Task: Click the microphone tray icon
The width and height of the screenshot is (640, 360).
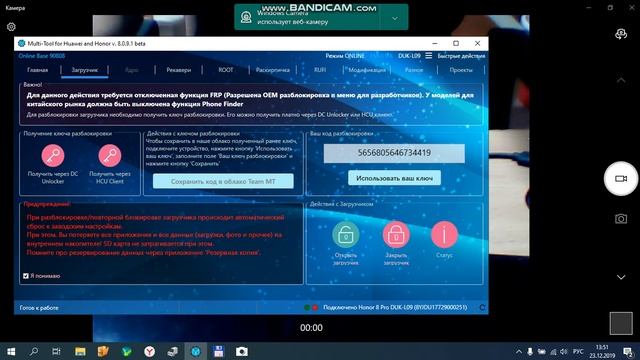Action: pyautogui.click(x=530, y=351)
